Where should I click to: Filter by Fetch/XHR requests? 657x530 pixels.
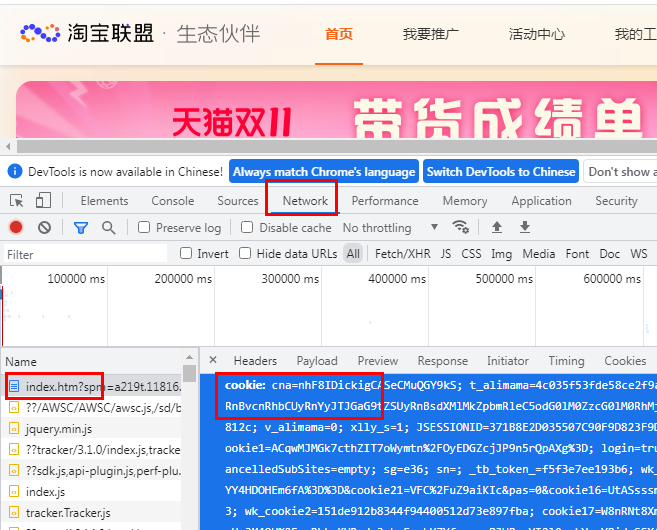[403, 253]
